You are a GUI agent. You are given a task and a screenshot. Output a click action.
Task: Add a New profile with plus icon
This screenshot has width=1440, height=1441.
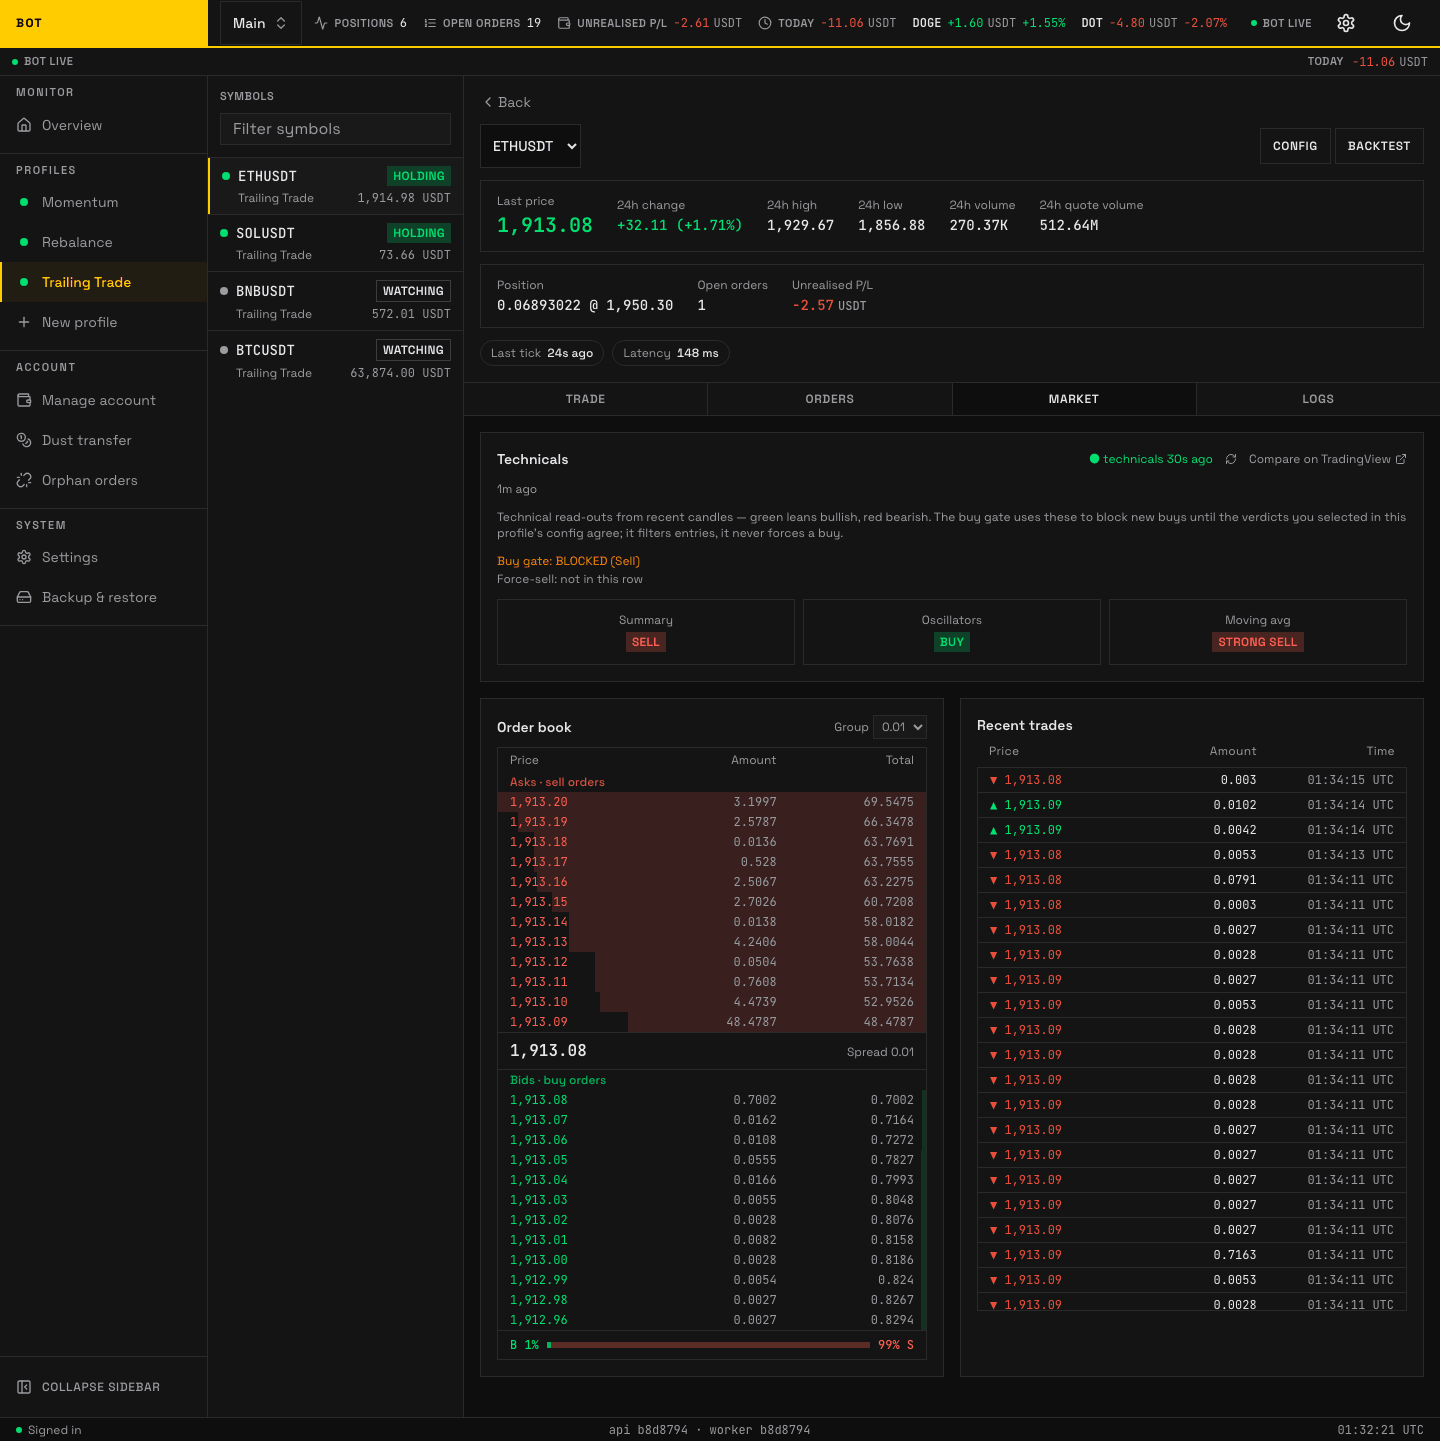coord(24,322)
